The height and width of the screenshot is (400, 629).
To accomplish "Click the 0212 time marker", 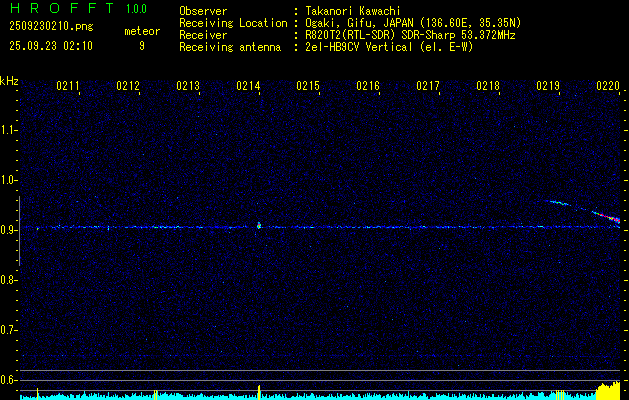I will [x=128, y=86].
